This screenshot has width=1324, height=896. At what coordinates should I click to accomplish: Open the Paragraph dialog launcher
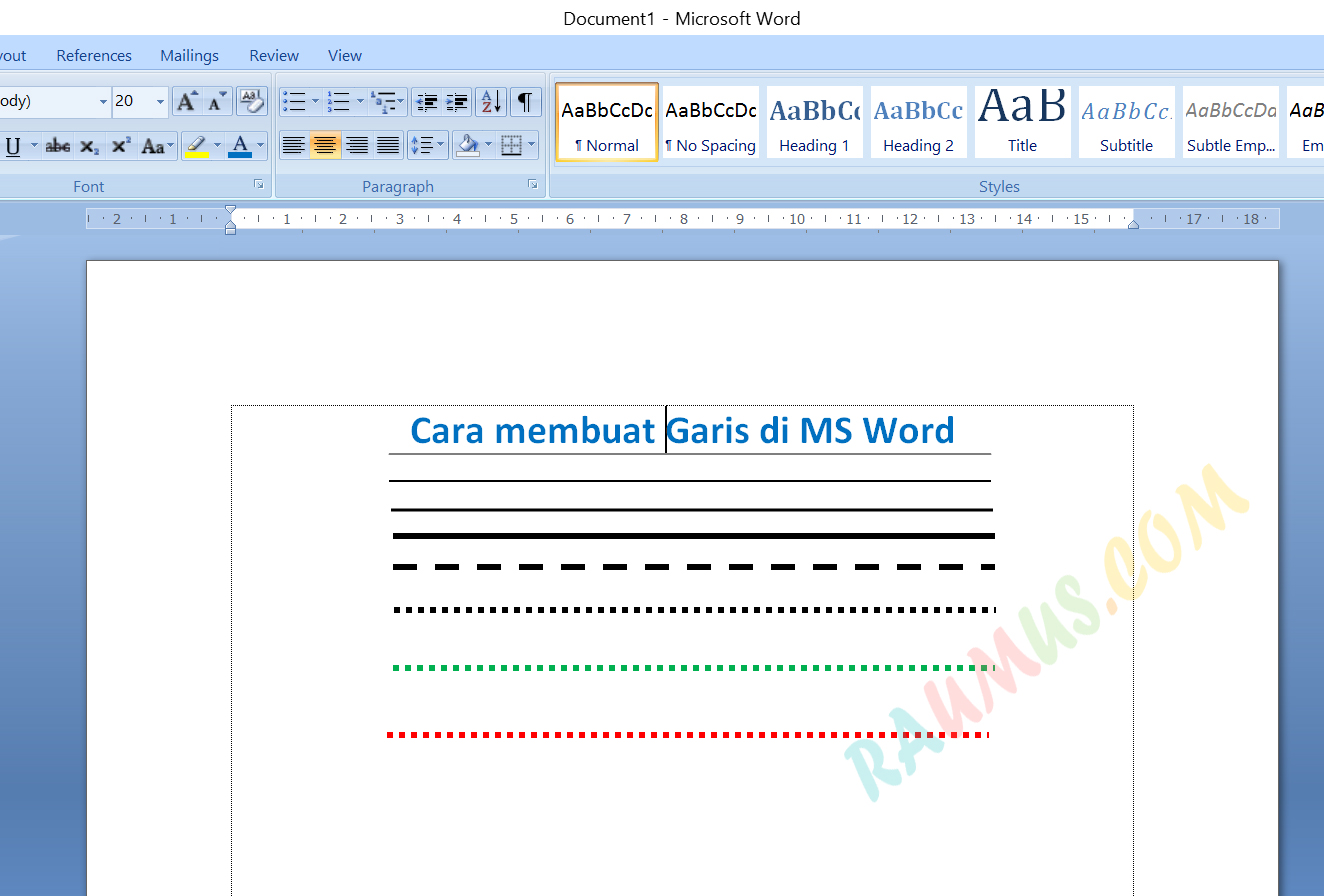click(x=533, y=185)
